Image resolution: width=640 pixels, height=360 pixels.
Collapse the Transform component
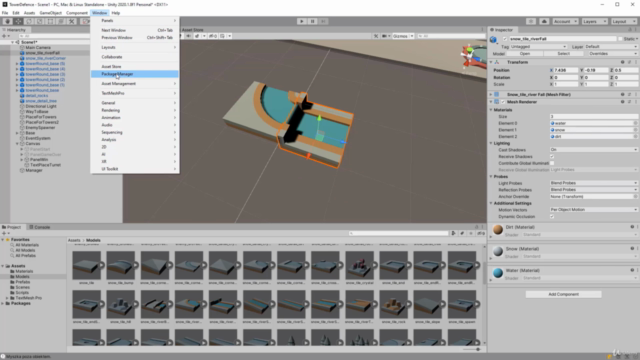491,62
